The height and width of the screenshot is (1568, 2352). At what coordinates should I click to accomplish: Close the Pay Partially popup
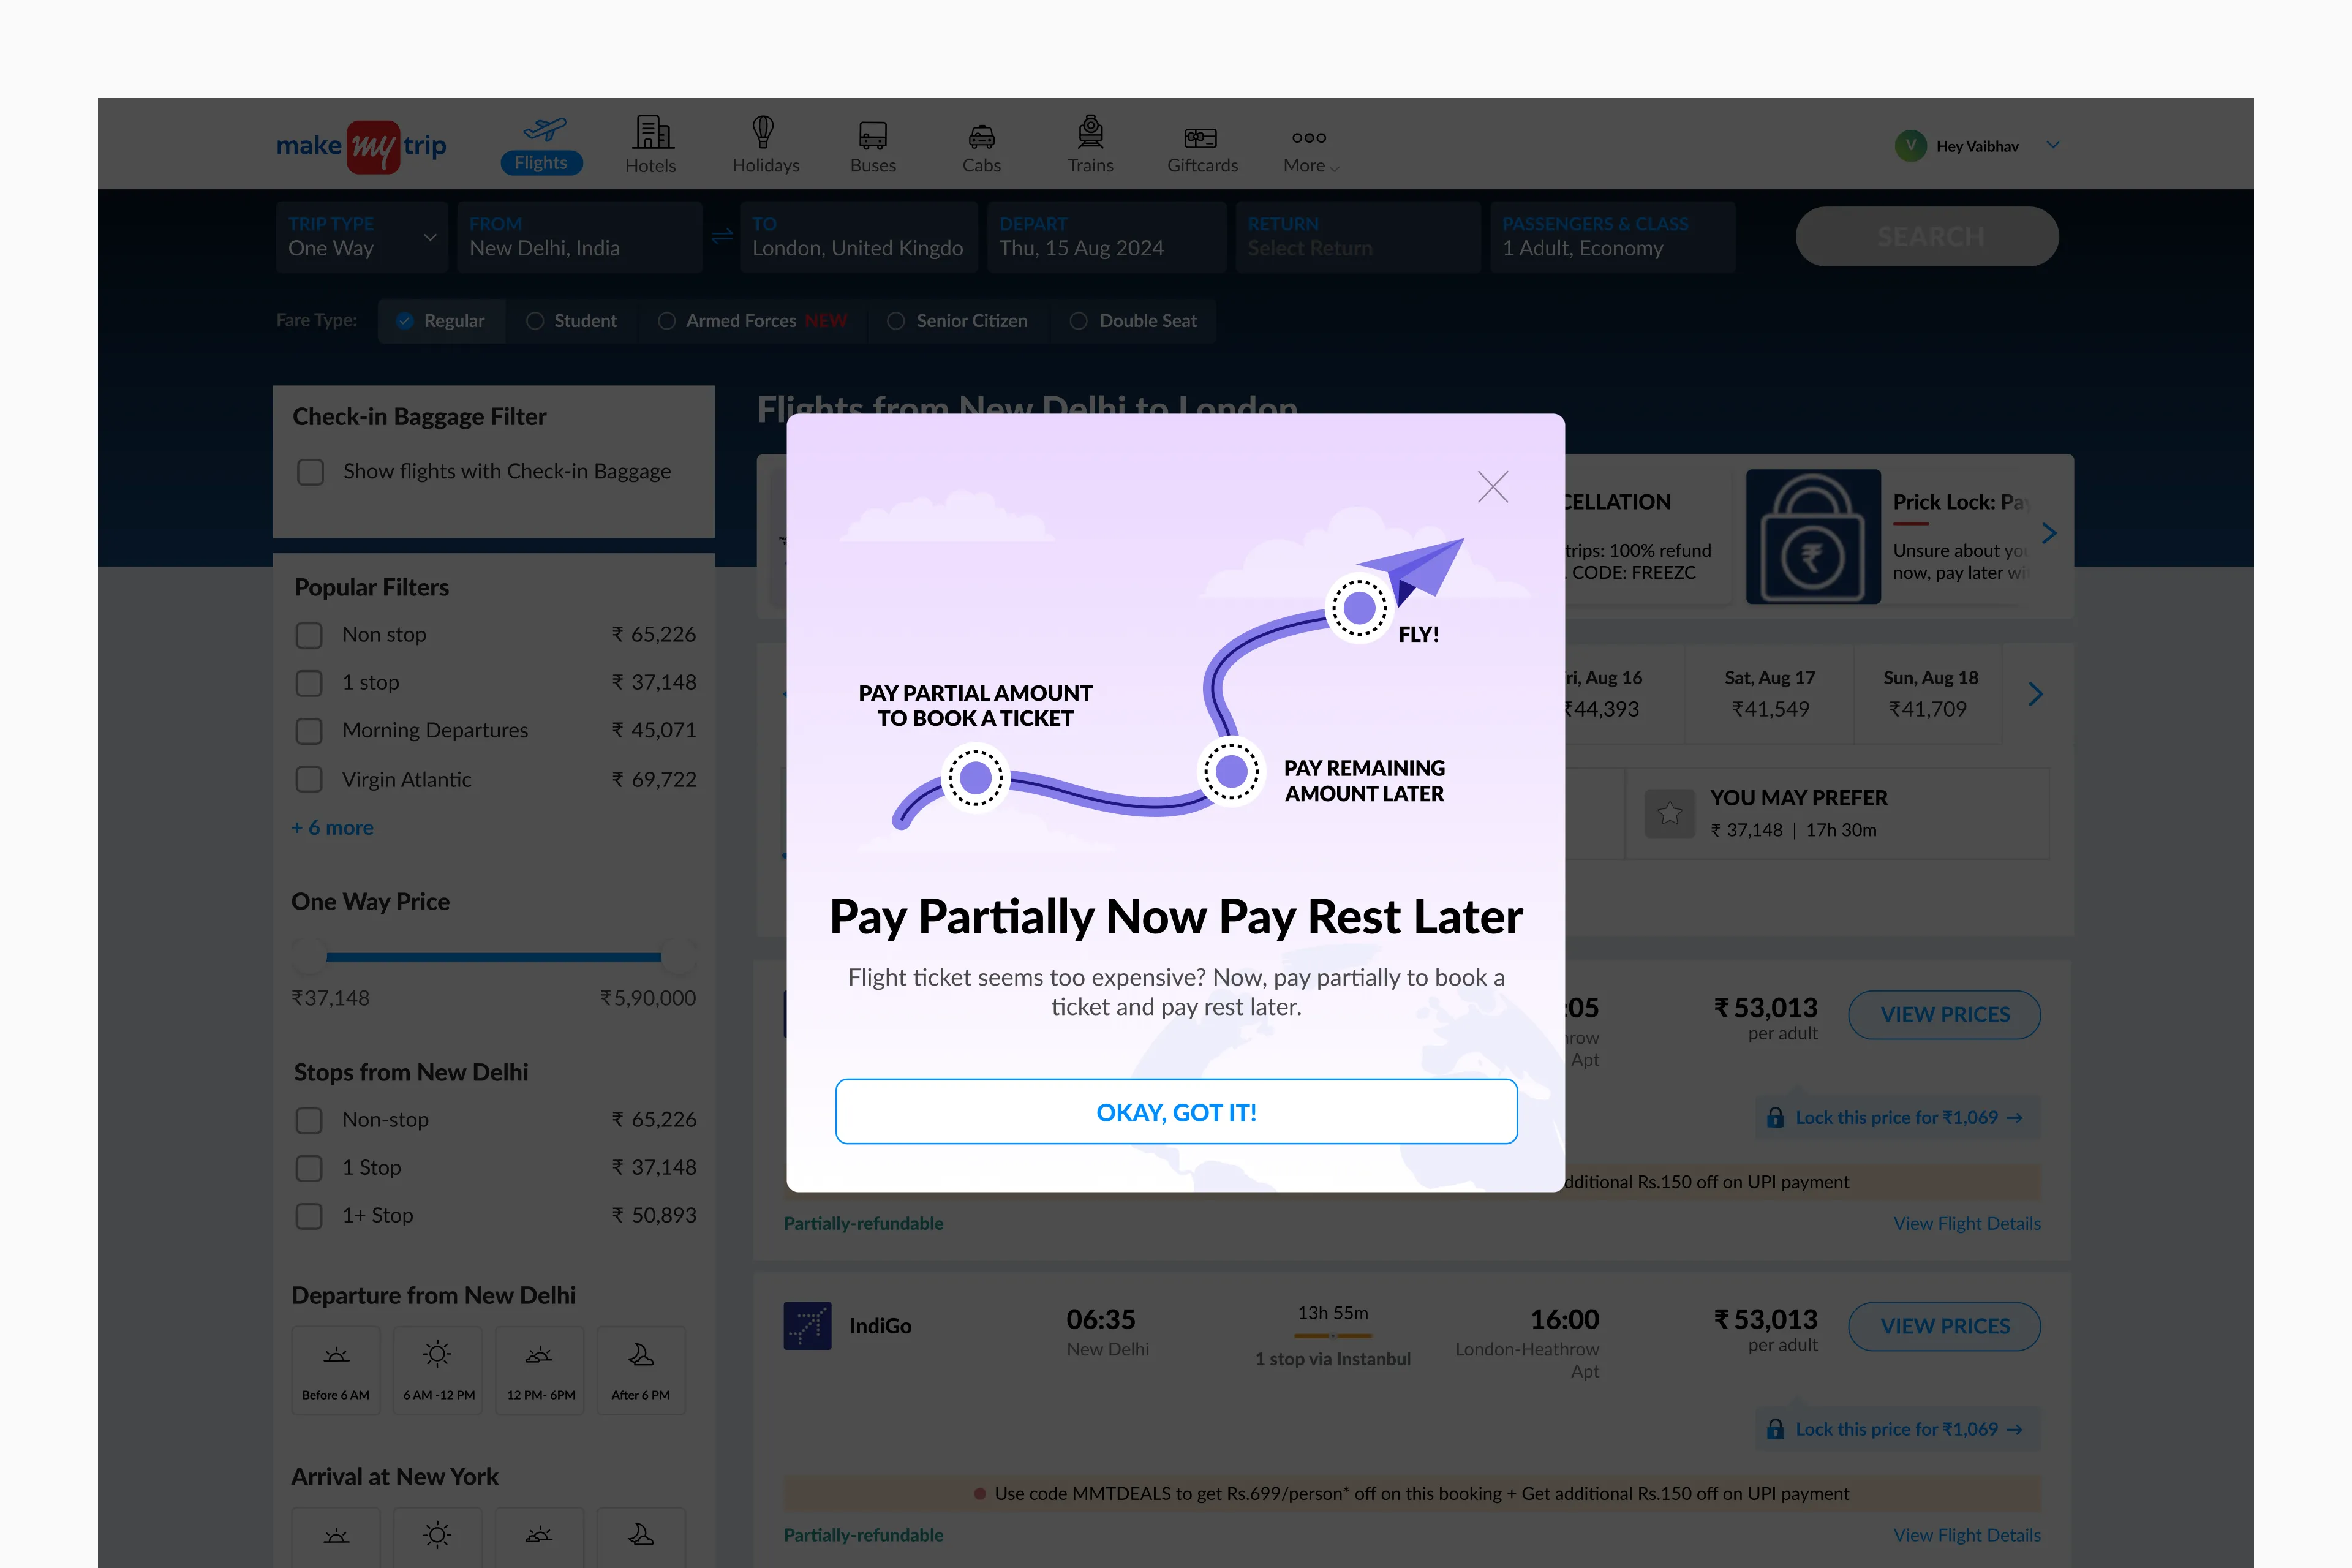click(x=1492, y=487)
